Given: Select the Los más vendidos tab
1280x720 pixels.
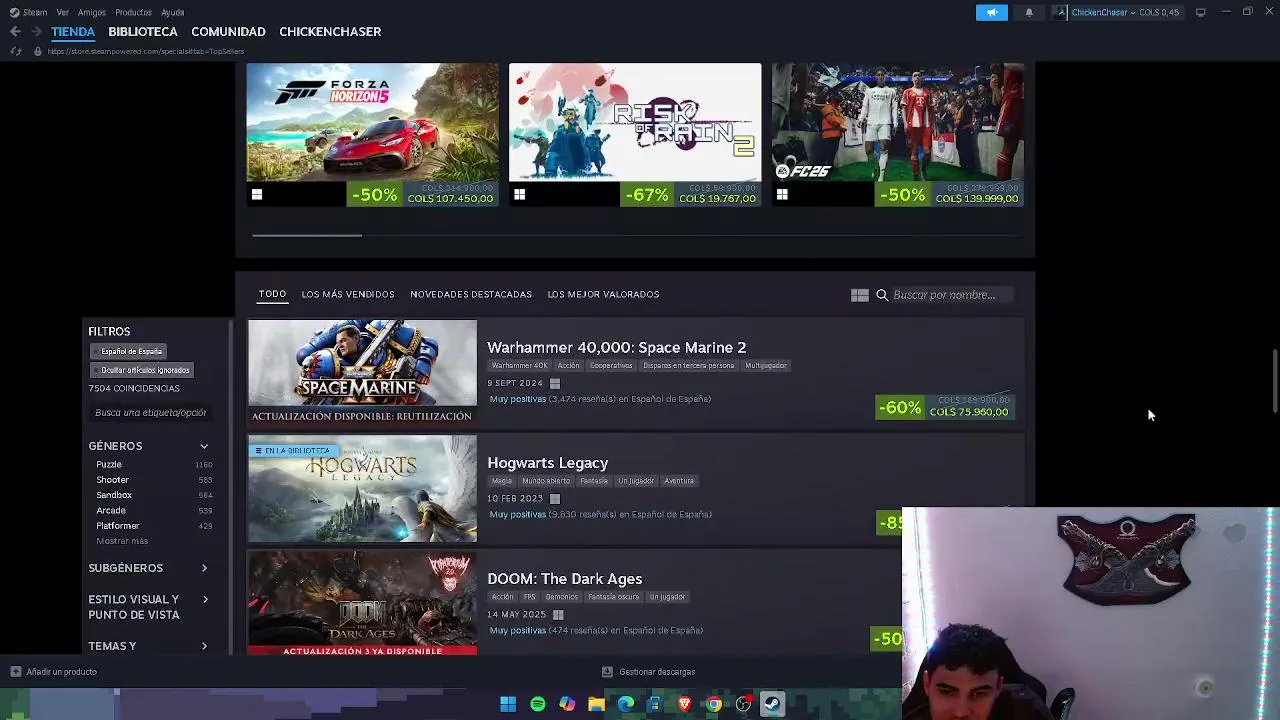Looking at the screenshot, I should (x=348, y=295).
